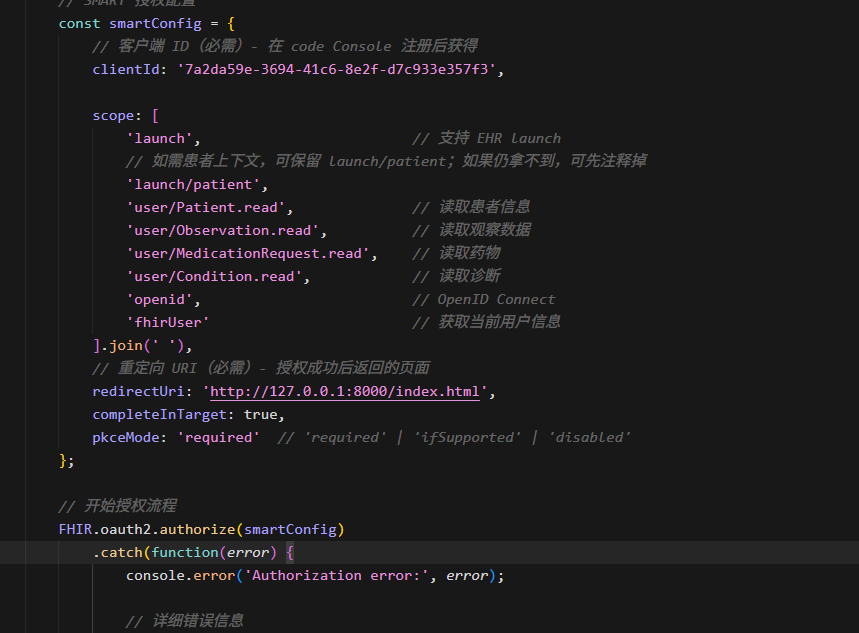Select the 'launch/patient' scope string
Image resolution: width=859 pixels, height=633 pixels.
[x=196, y=184]
